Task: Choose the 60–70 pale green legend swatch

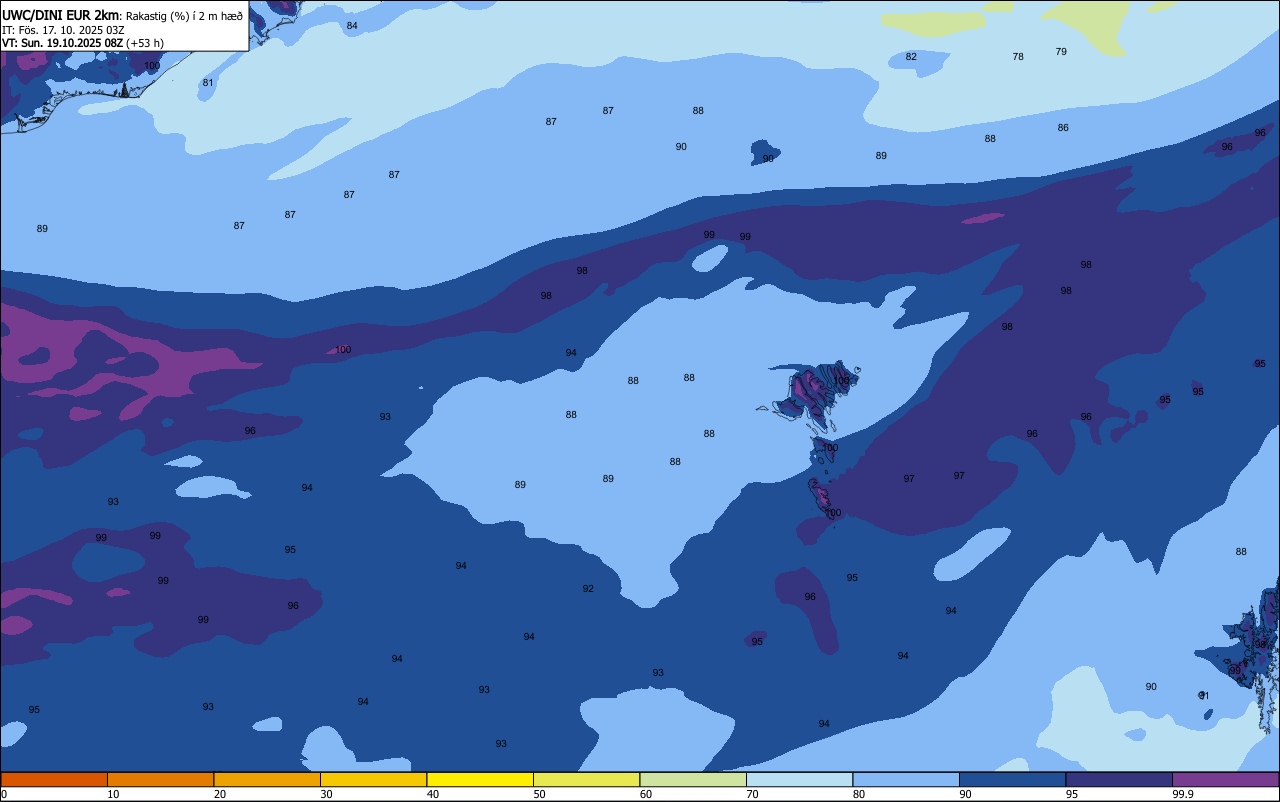Action: click(693, 779)
